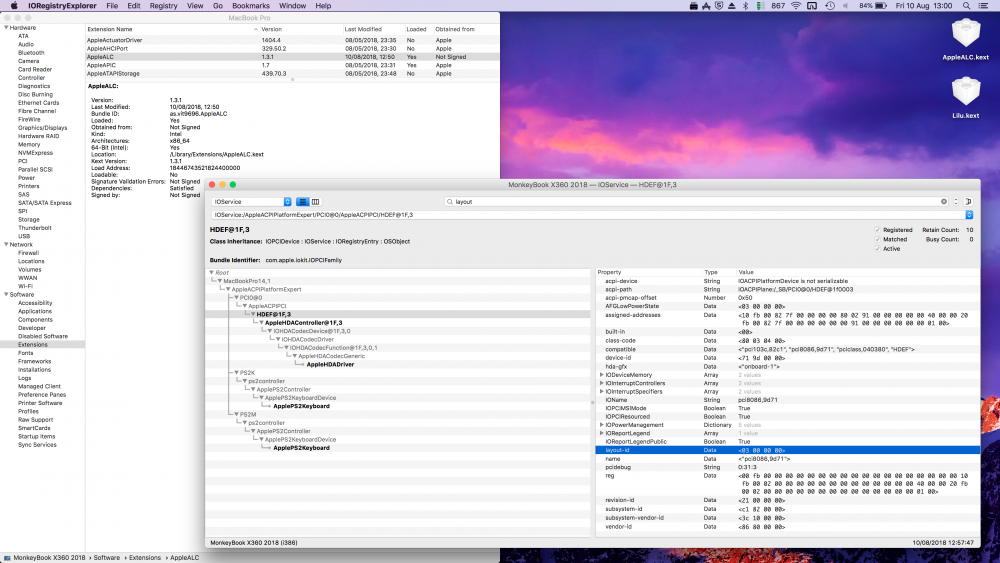Toggle the Matched checkbox
This screenshot has width=1000, height=563.
pos(878,239)
